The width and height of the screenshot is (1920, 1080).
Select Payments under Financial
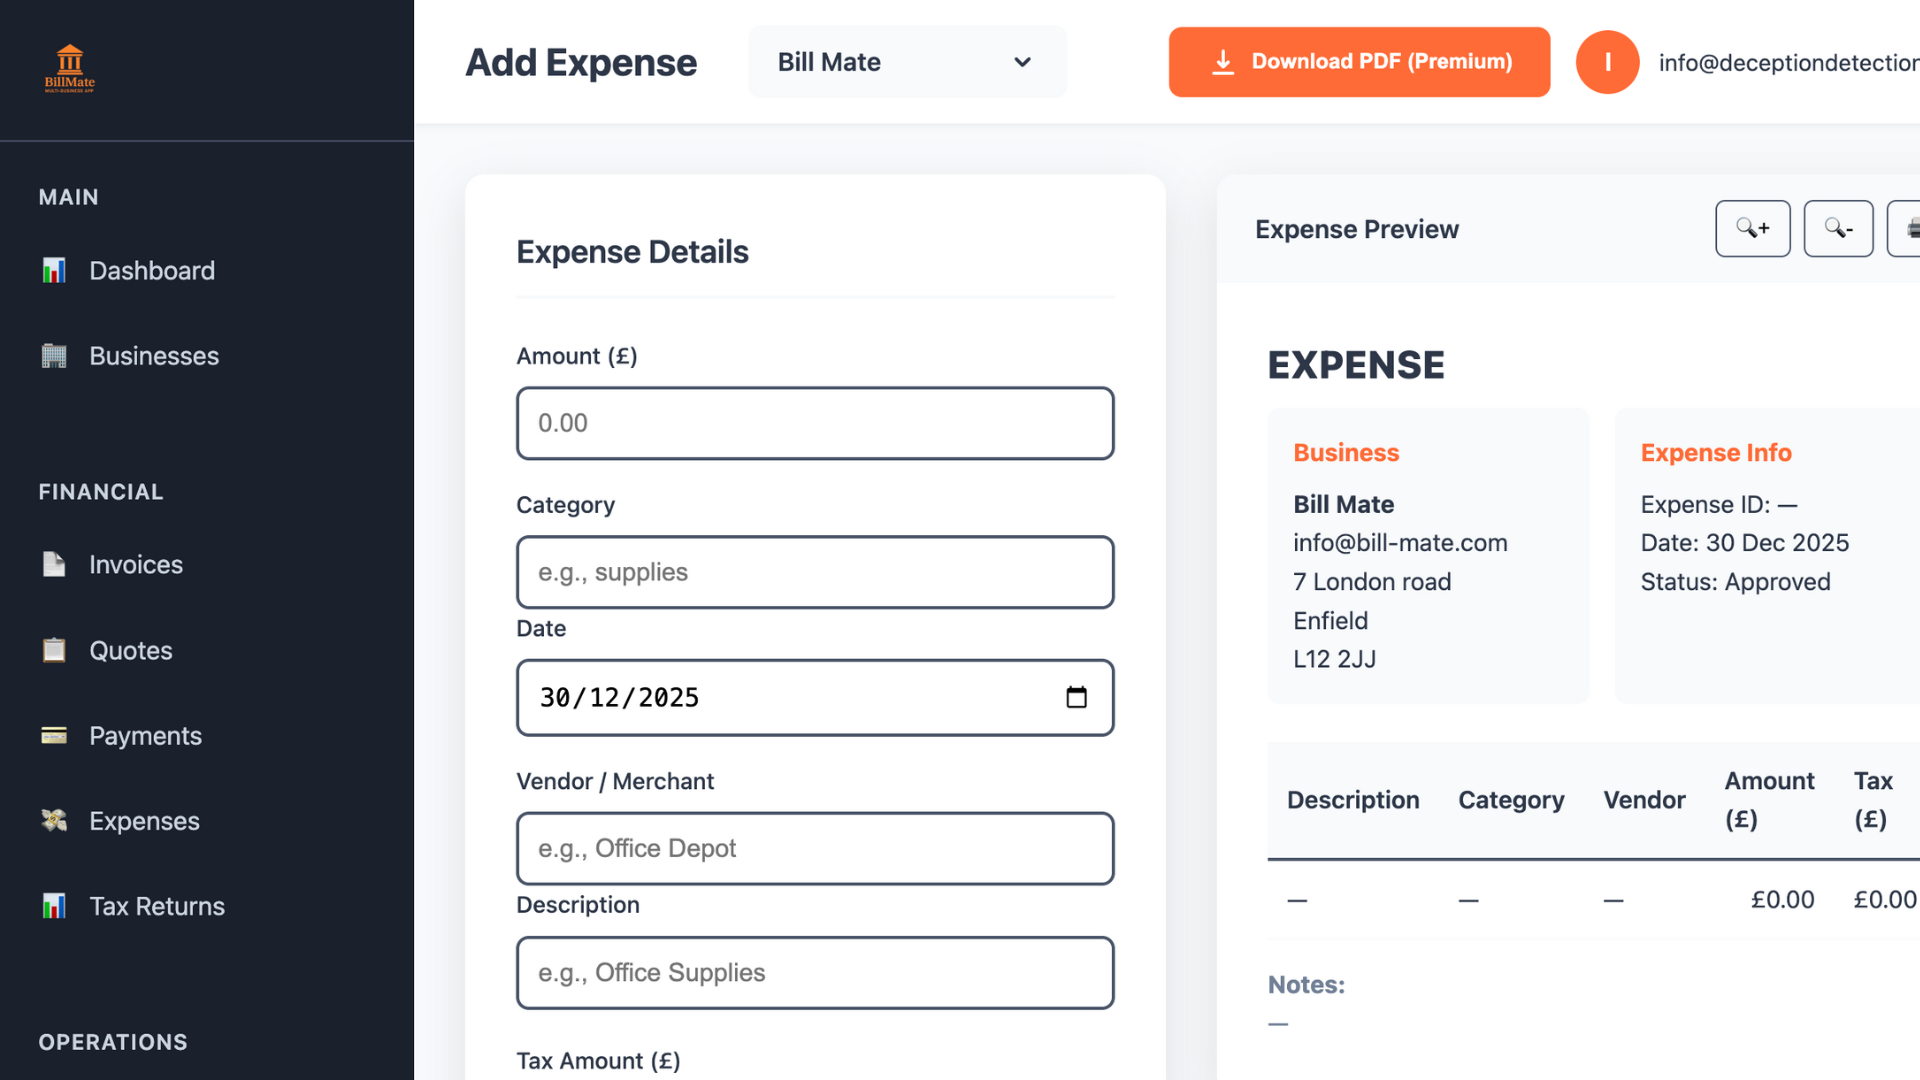pos(146,735)
